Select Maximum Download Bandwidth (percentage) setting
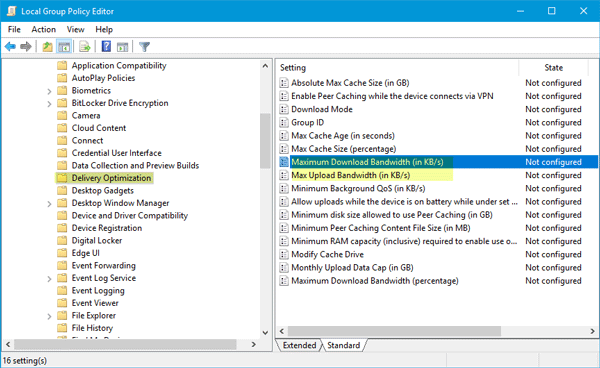The width and height of the screenshot is (600, 368). (375, 281)
